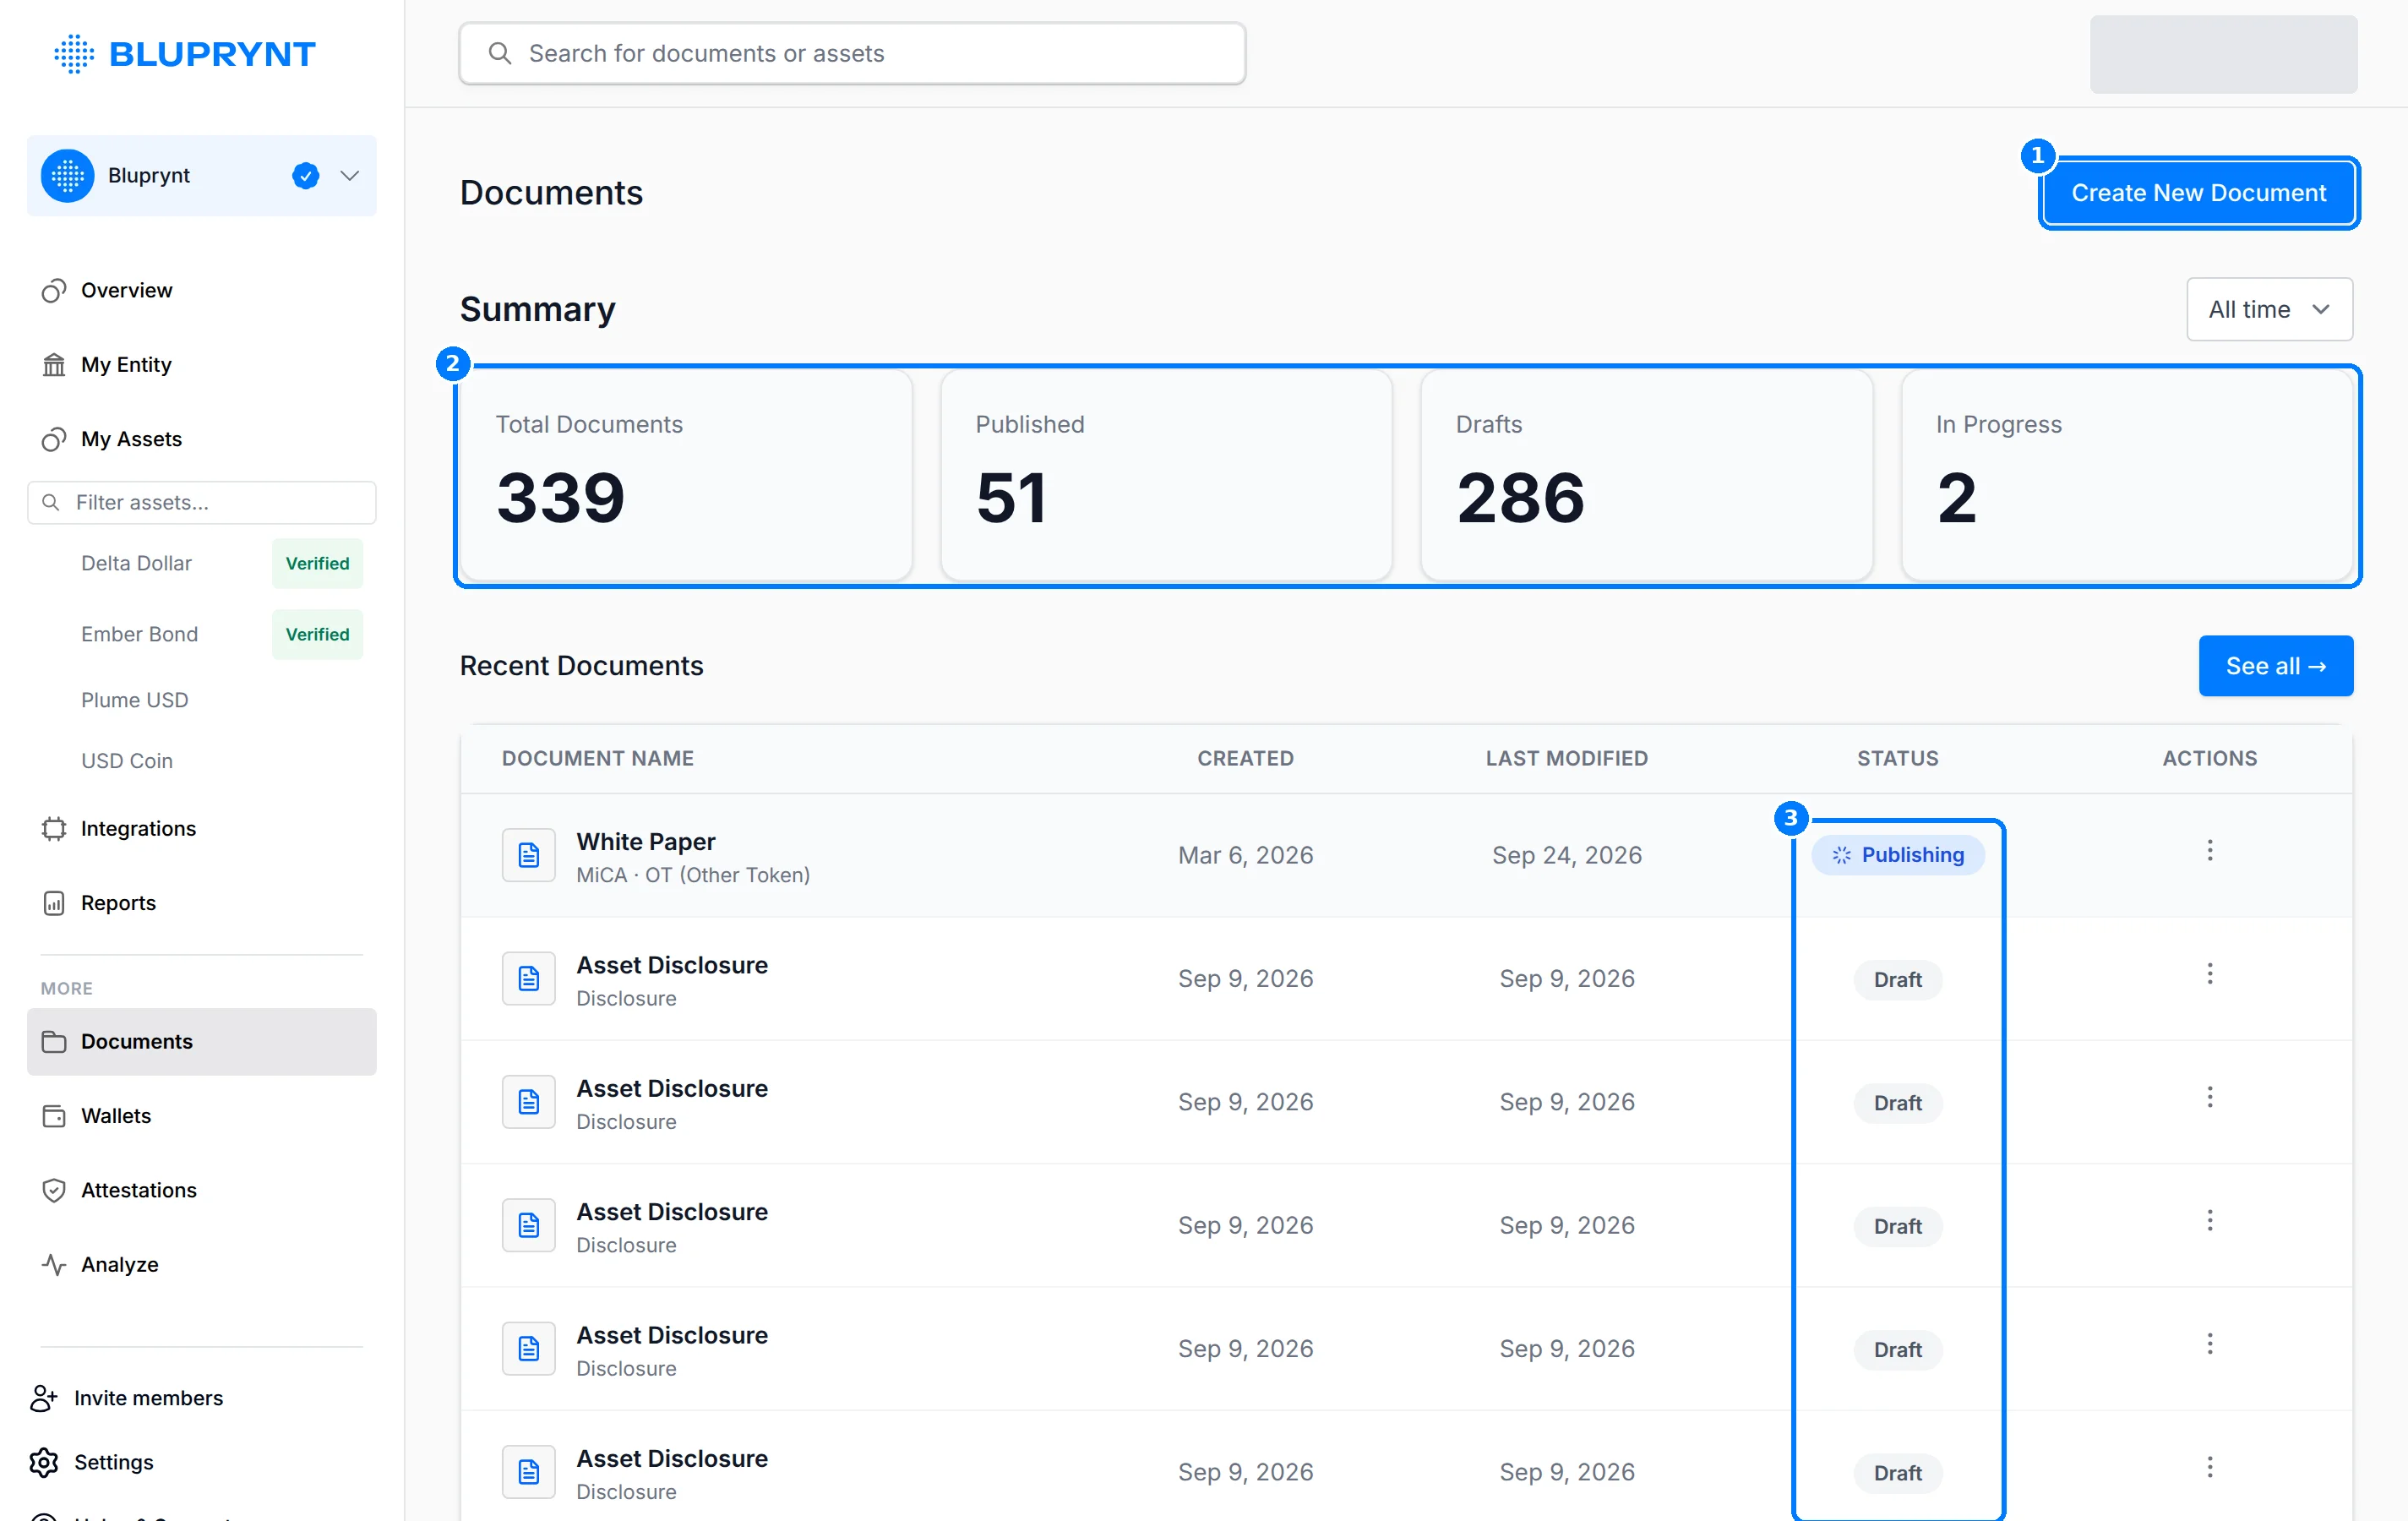Click the Filter assets input field

coord(201,502)
